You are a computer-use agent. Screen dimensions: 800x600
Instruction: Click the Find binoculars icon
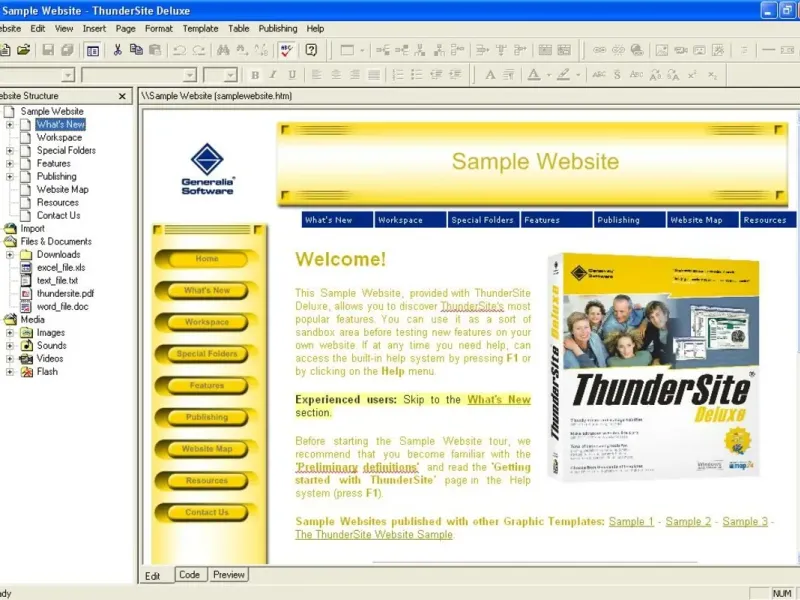223,50
